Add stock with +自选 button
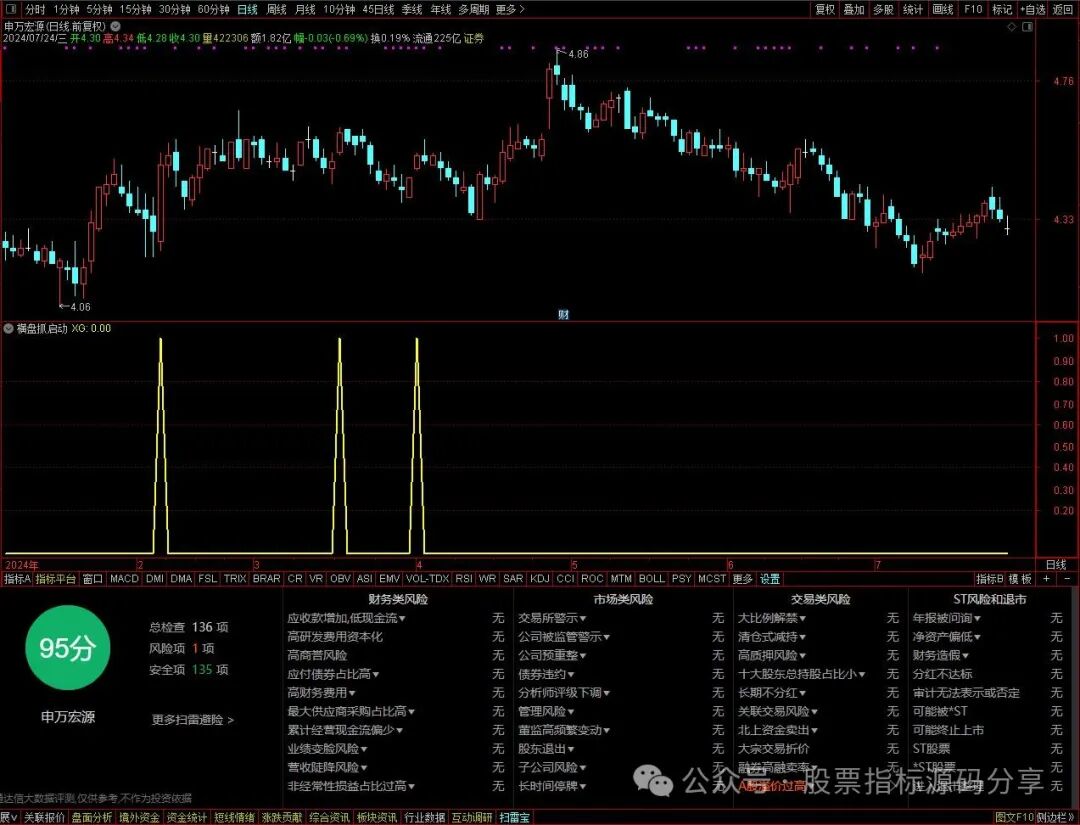1080x825 pixels. (x=1032, y=9)
